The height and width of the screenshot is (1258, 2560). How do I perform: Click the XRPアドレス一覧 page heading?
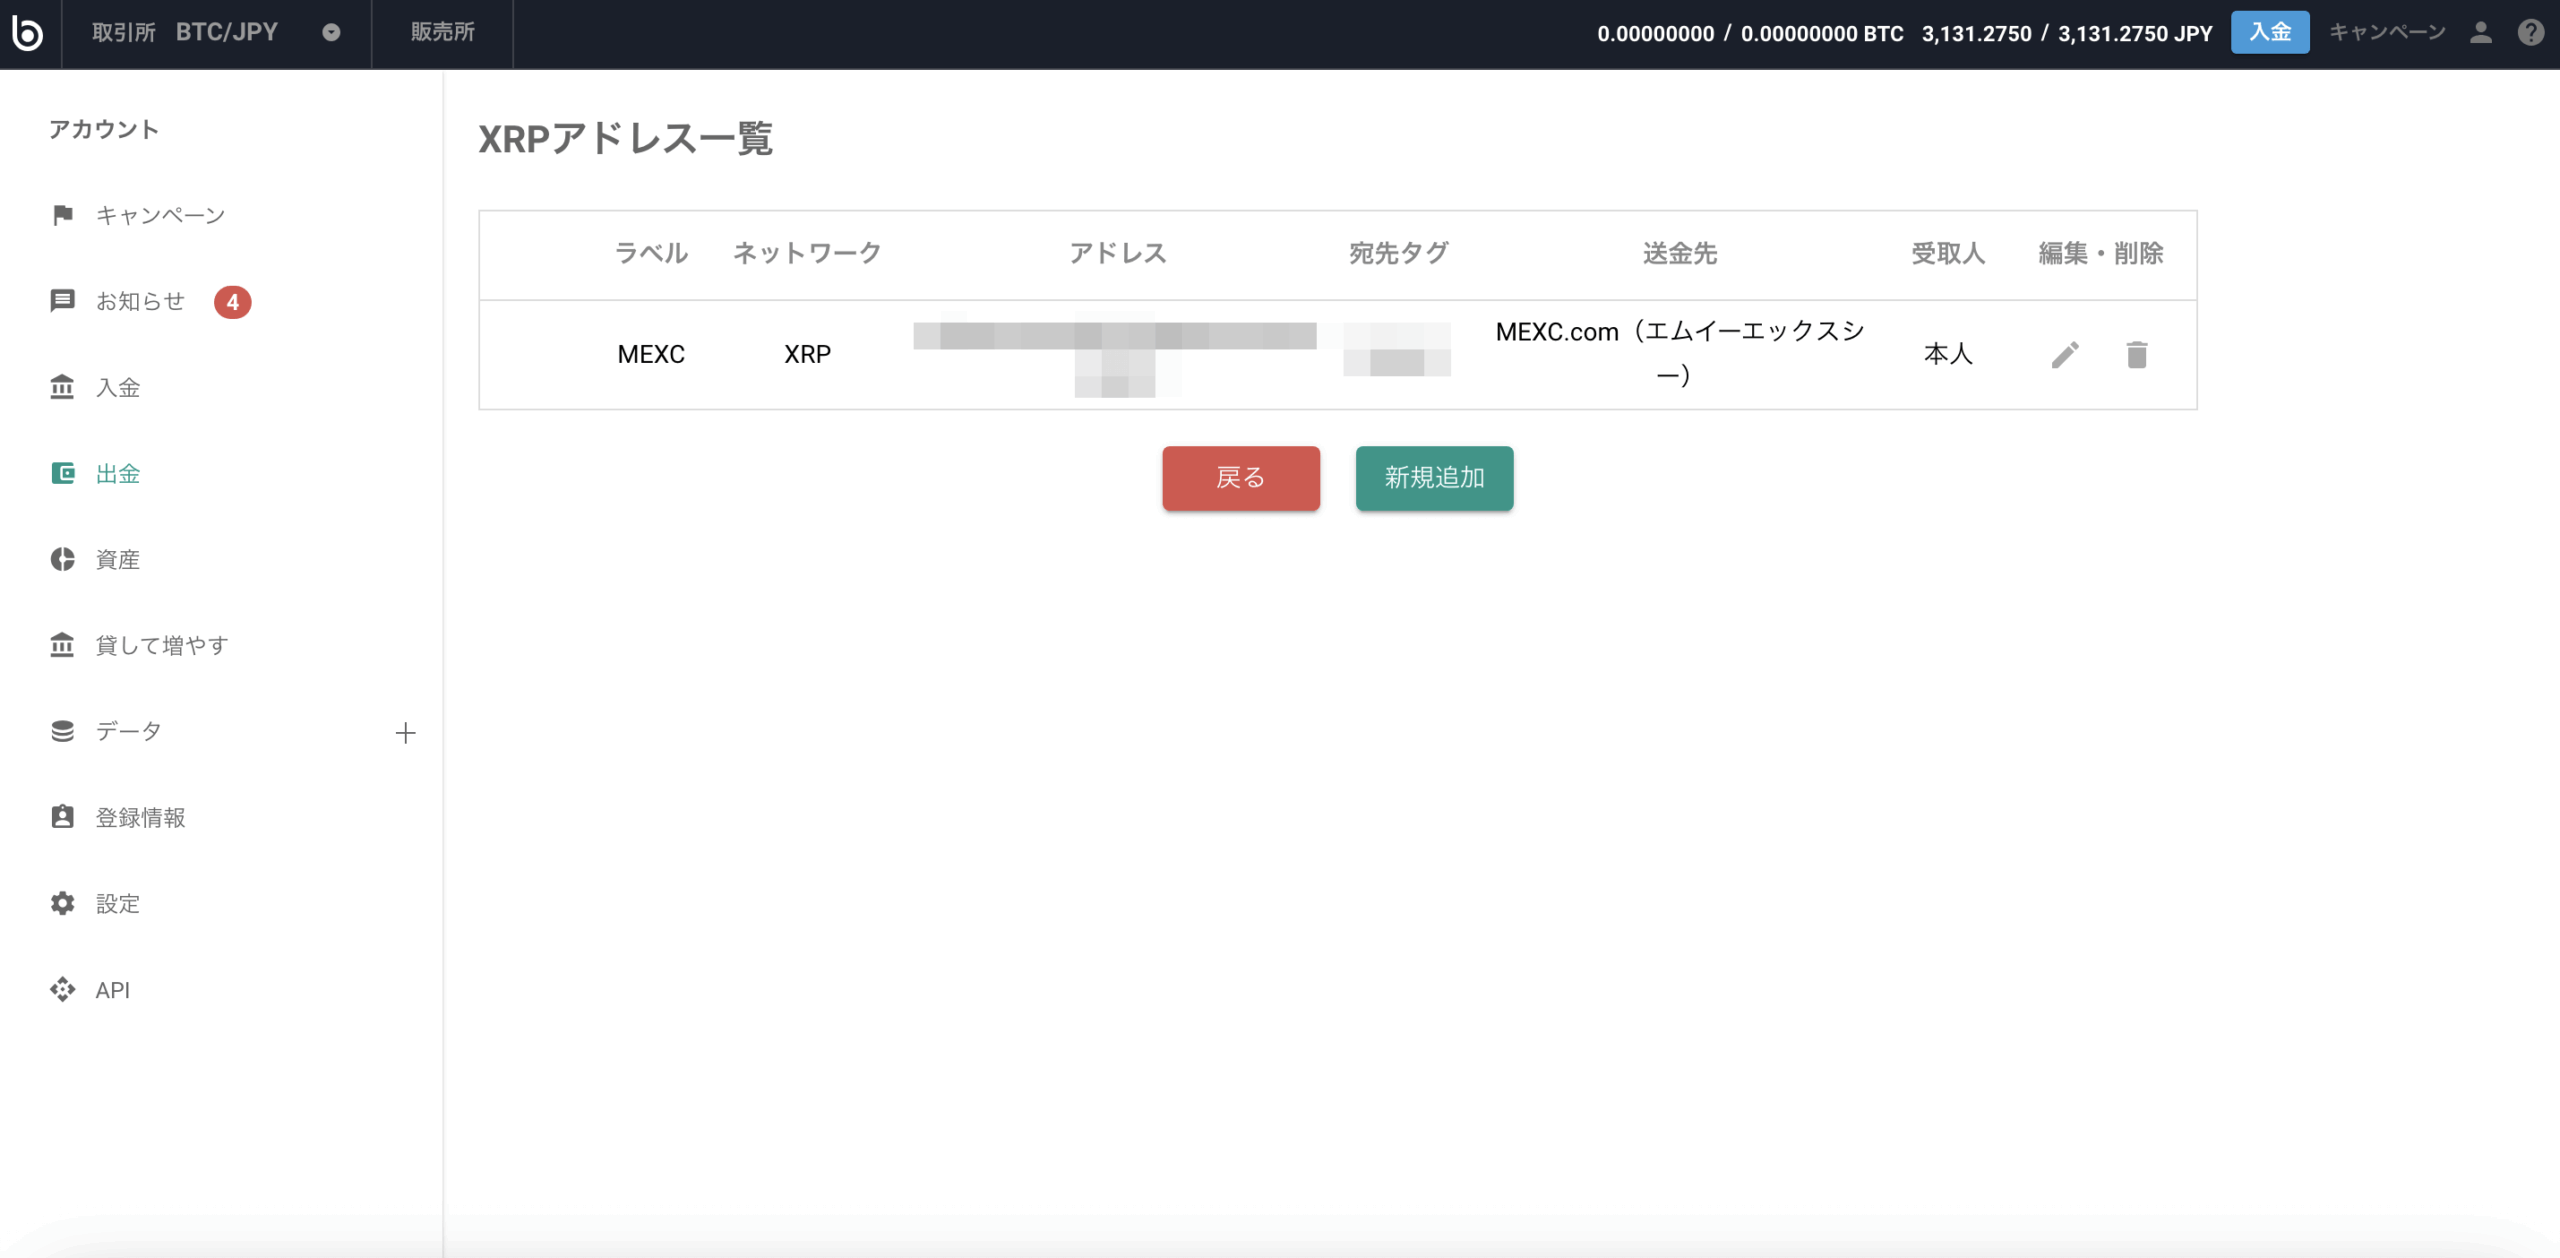[x=626, y=138]
